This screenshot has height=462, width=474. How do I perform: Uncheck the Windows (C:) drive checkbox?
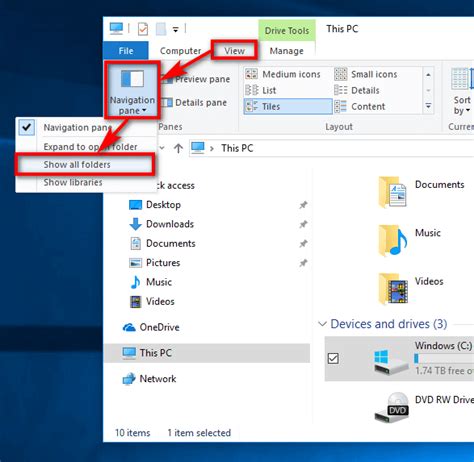[x=333, y=359]
